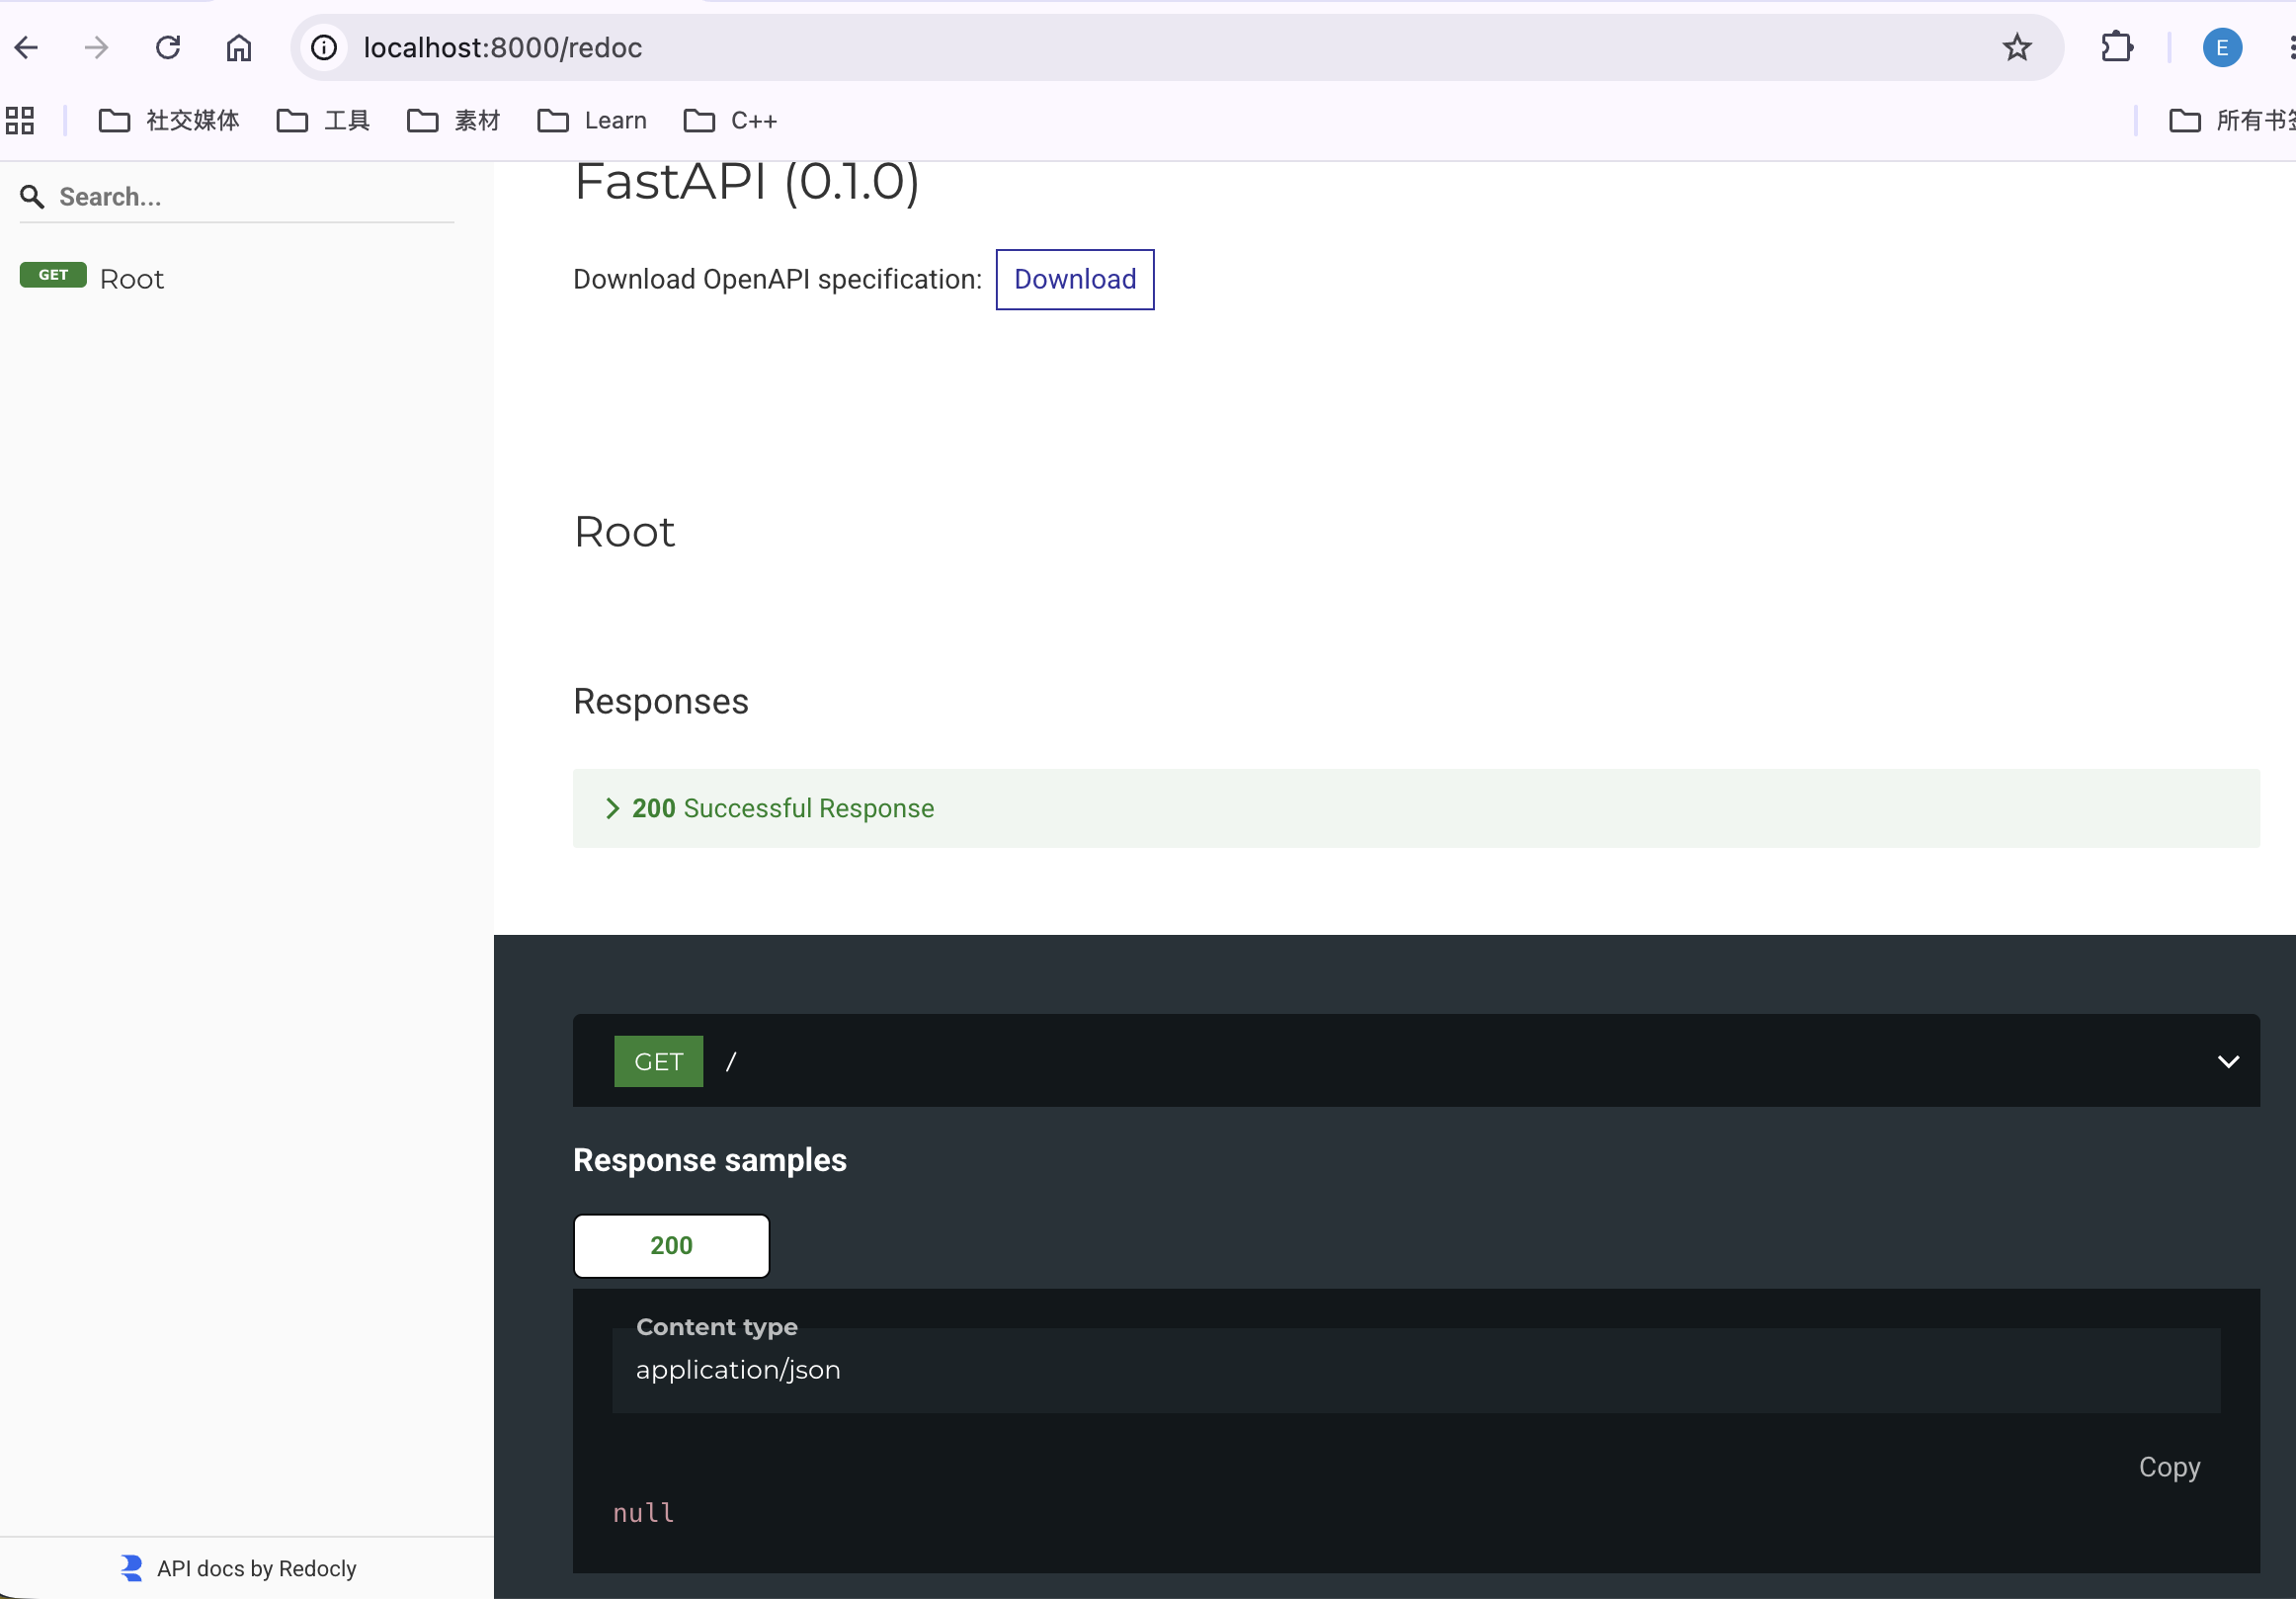Click the null response sample value

(x=644, y=1512)
